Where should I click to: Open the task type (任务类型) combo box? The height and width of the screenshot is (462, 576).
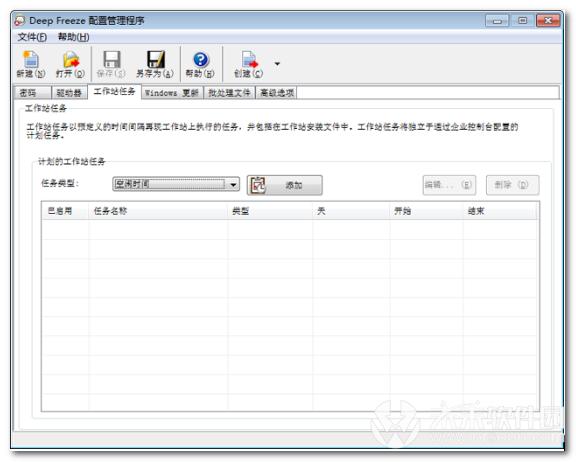(176, 184)
